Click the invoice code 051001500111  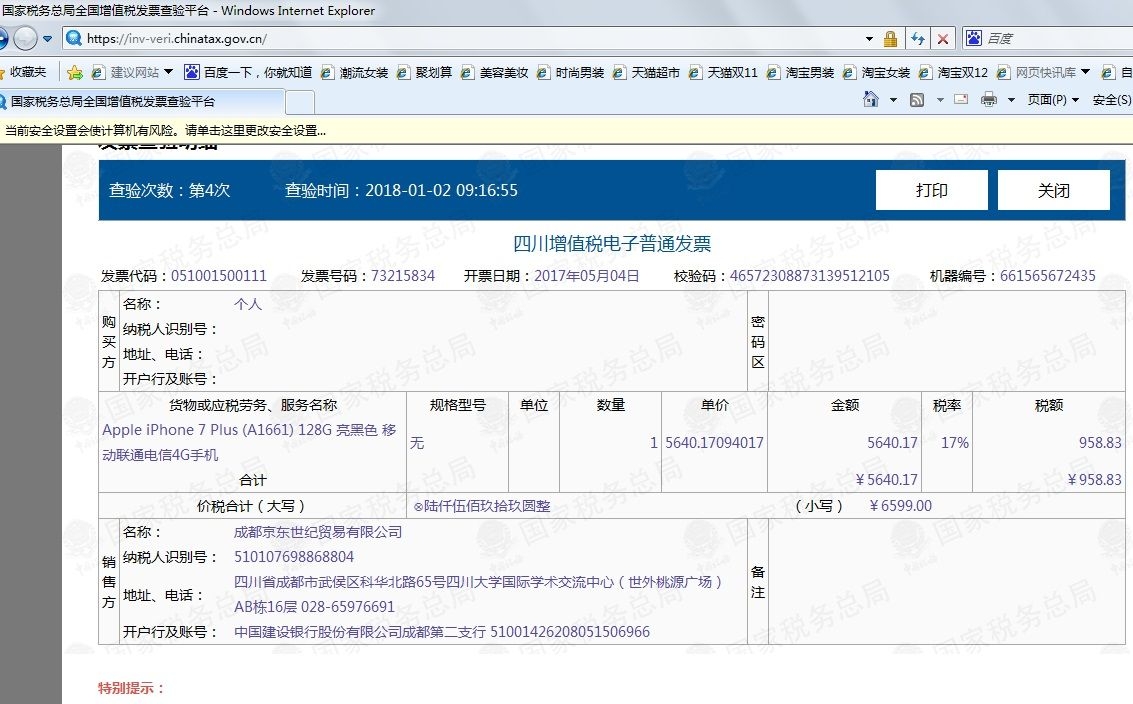coord(219,276)
